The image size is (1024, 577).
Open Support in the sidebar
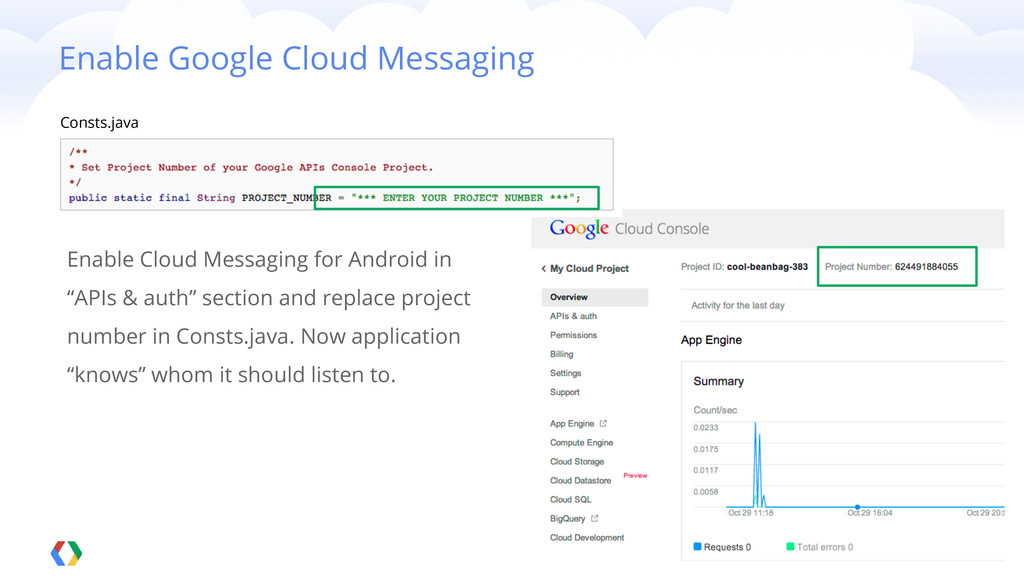coord(564,392)
